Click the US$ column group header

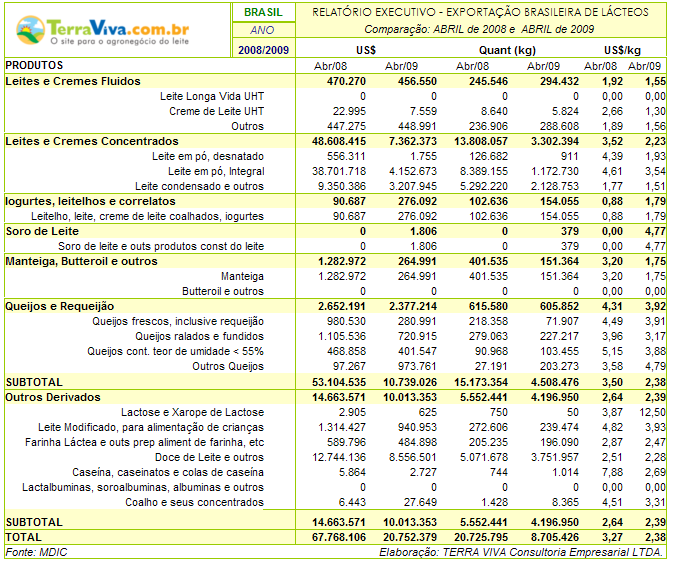click(366, 50)
